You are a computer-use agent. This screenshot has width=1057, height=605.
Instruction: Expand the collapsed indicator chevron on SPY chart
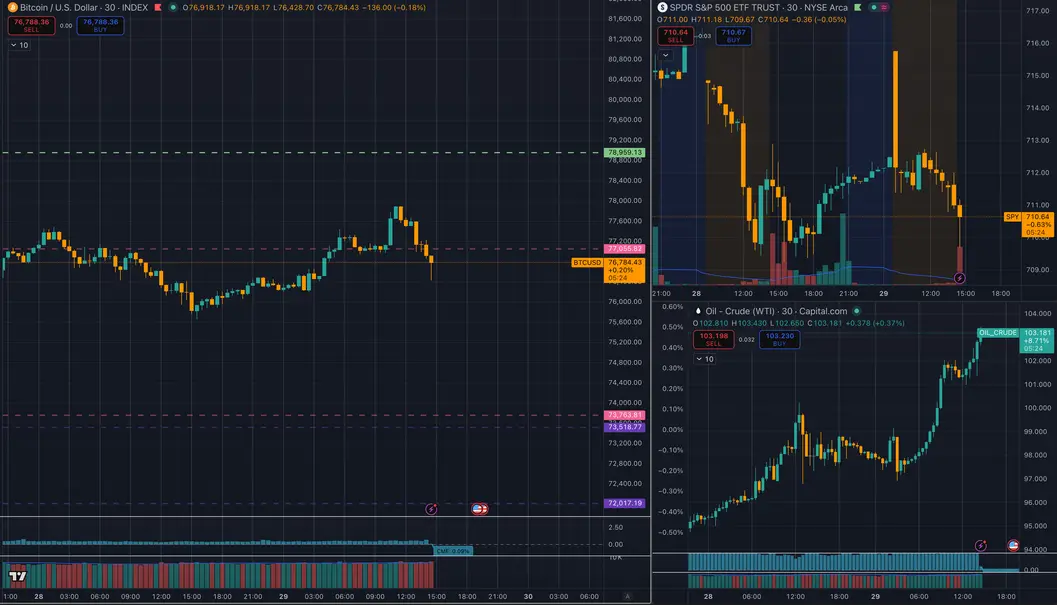coord(665,55)
